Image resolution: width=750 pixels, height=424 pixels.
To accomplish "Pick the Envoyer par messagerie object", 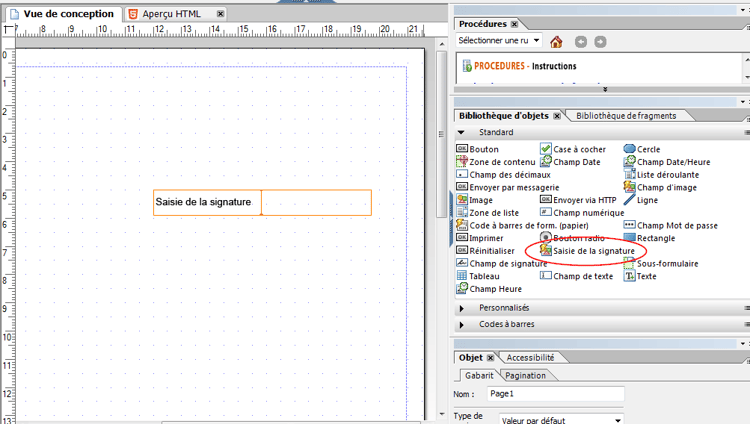I will 508,187.
